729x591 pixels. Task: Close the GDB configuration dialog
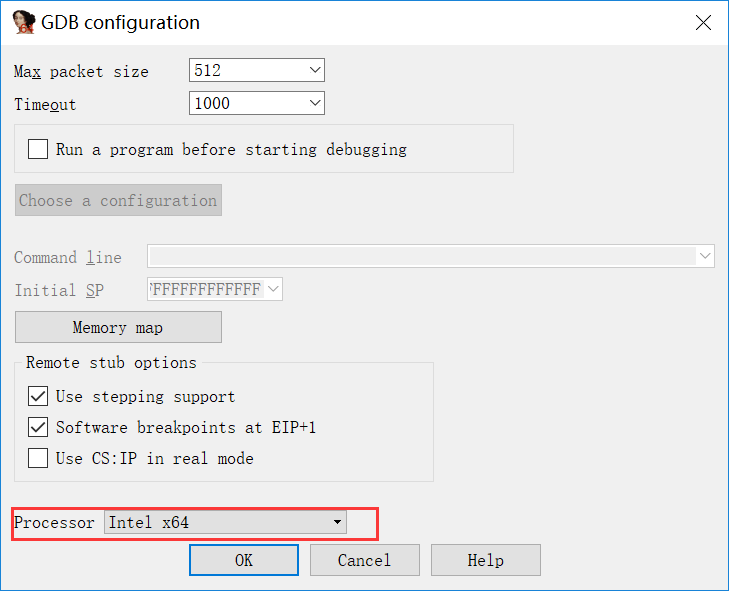click(702, 22)
